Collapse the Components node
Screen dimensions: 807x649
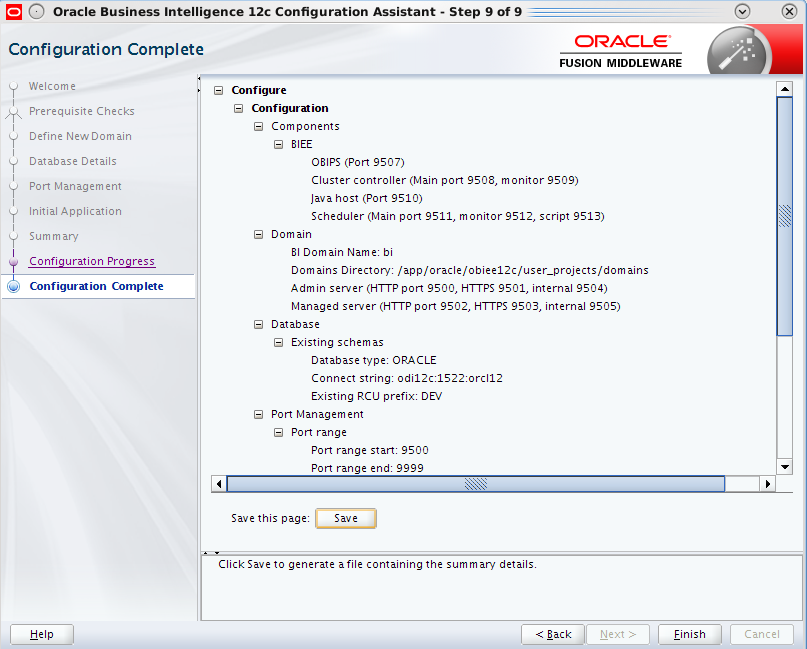pyautogui.click(x=258, y=127)
